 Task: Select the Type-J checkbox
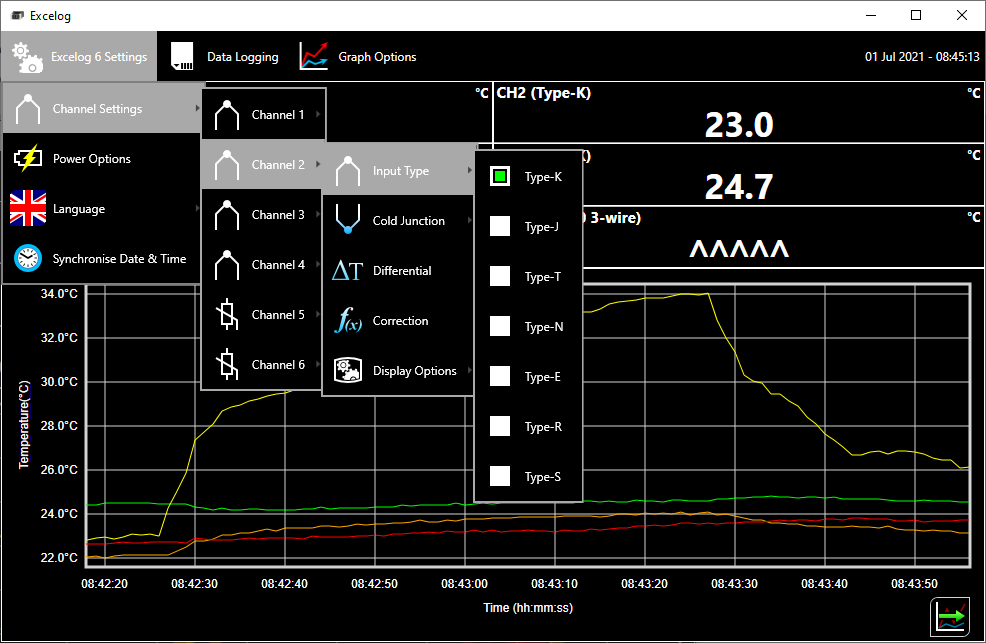(500, 226)
